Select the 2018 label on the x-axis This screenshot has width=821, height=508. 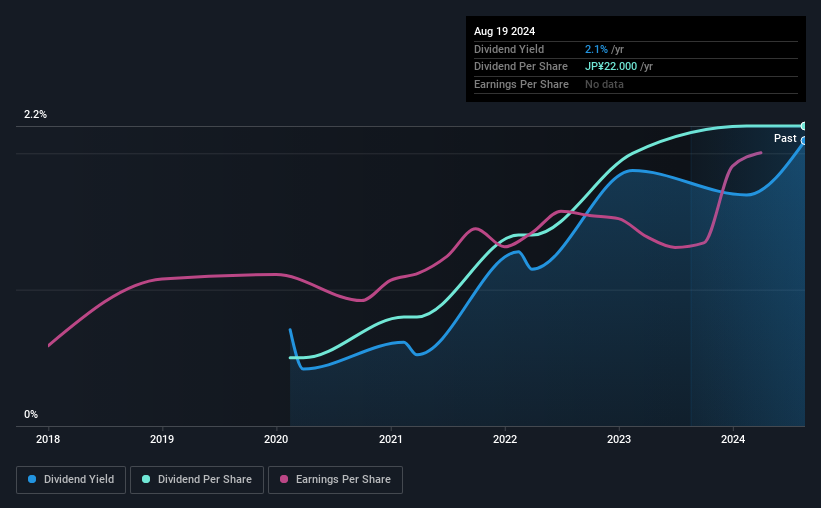(x=48, y=439)
